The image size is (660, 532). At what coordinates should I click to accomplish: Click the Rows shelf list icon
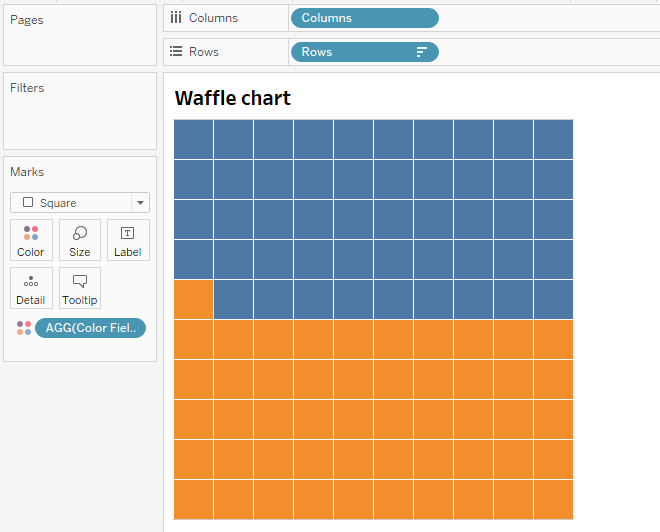pyautogui.click(x=176, y=51)
